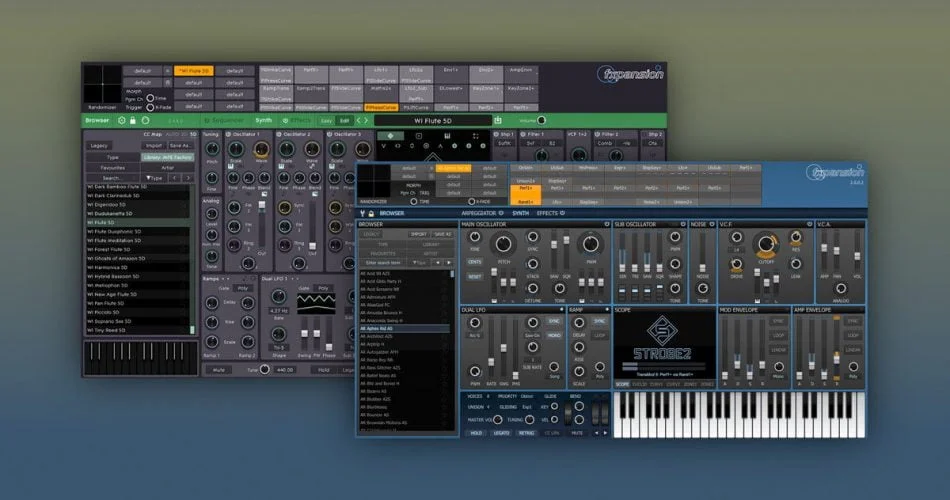The height and width of the screenshot is (500, 950).
Task: Select the X-Fade radio in Strobe2
Action: coord(471,201)
